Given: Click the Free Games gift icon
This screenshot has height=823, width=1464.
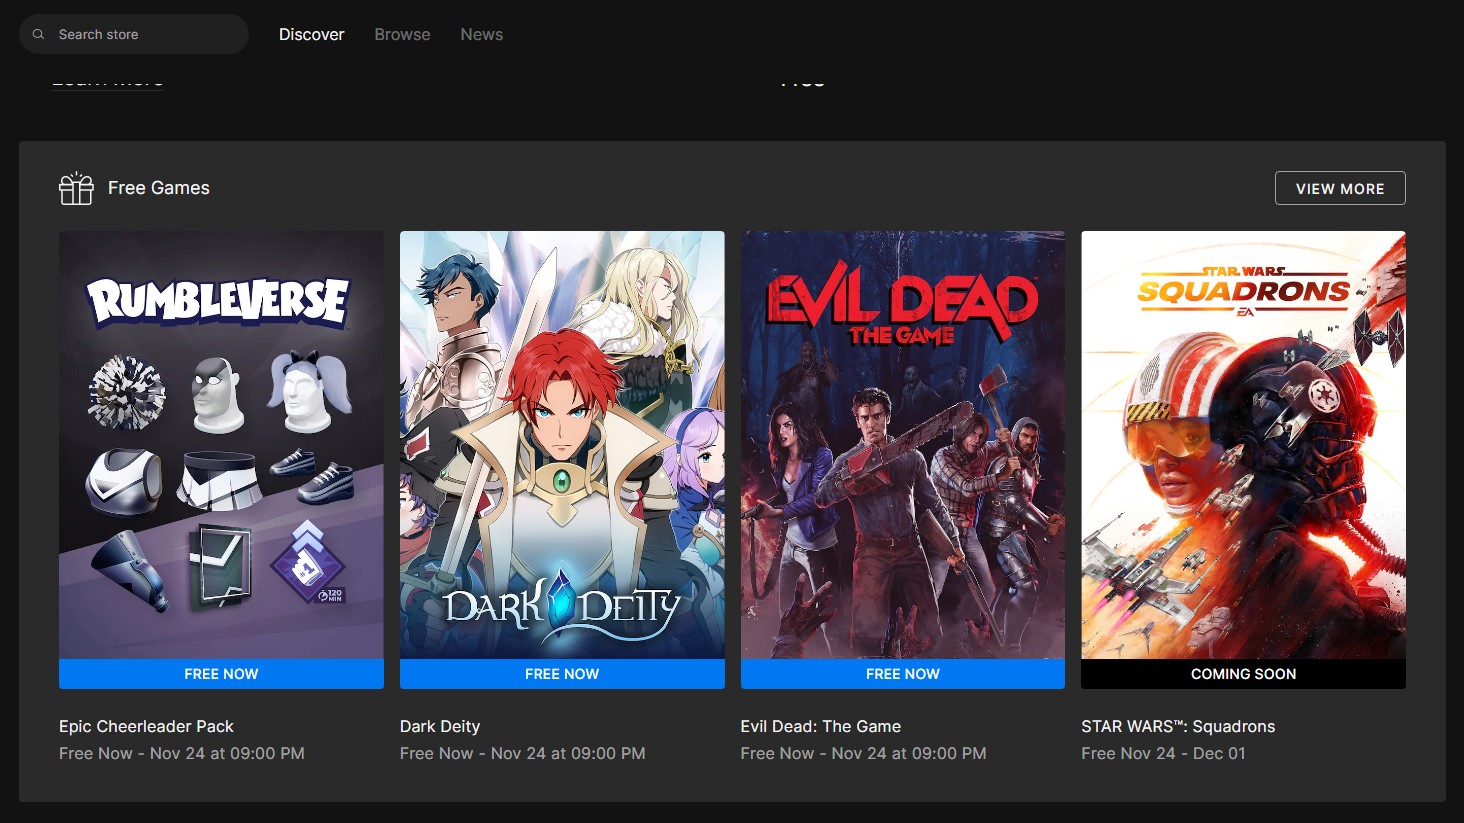Looking at the screenshot, I should pyautogui.click(x=76, y=188).
